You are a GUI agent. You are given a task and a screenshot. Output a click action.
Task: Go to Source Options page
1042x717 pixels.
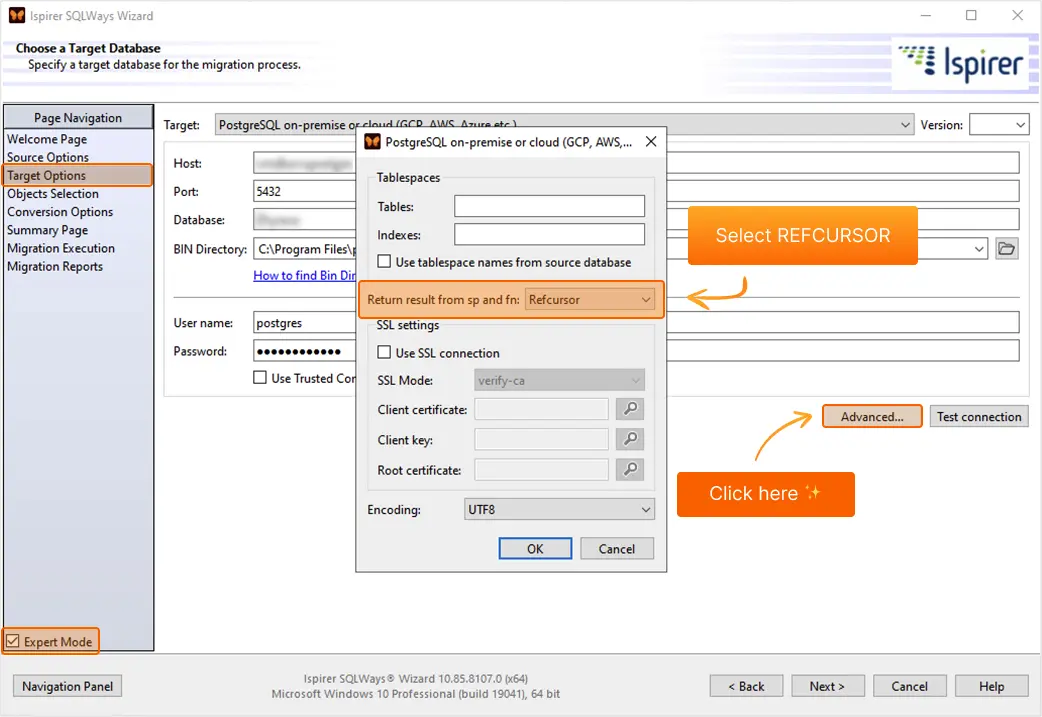click(x=48, y=157)
